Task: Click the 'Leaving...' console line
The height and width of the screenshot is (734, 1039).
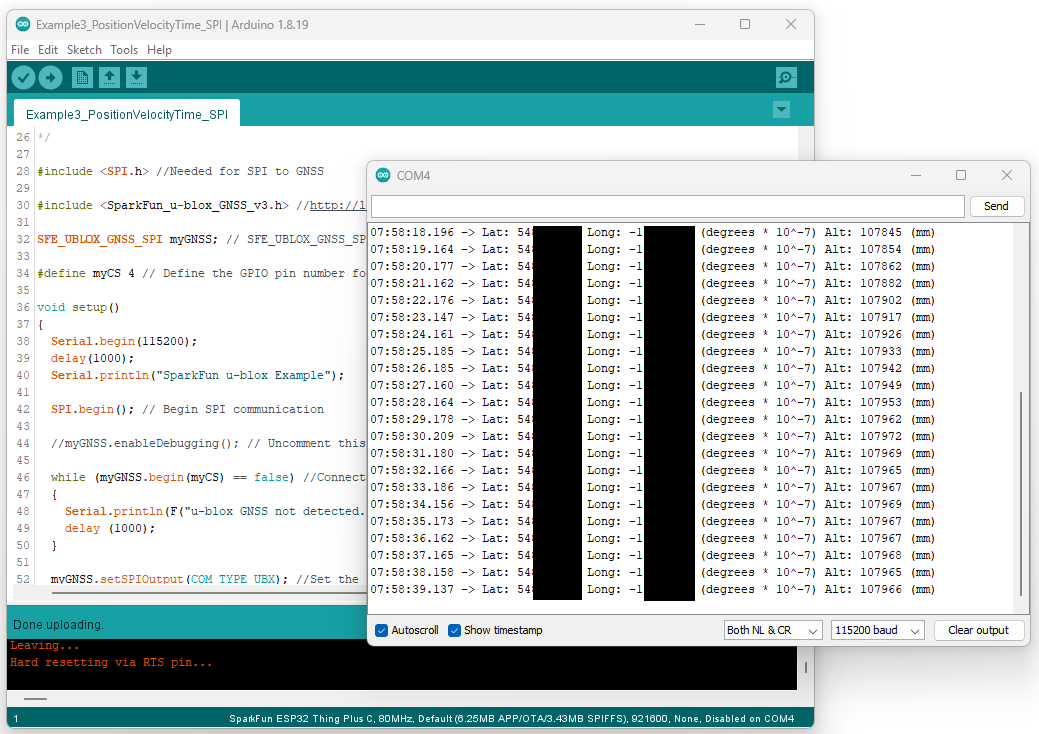Action: click(x=44, y=645)
